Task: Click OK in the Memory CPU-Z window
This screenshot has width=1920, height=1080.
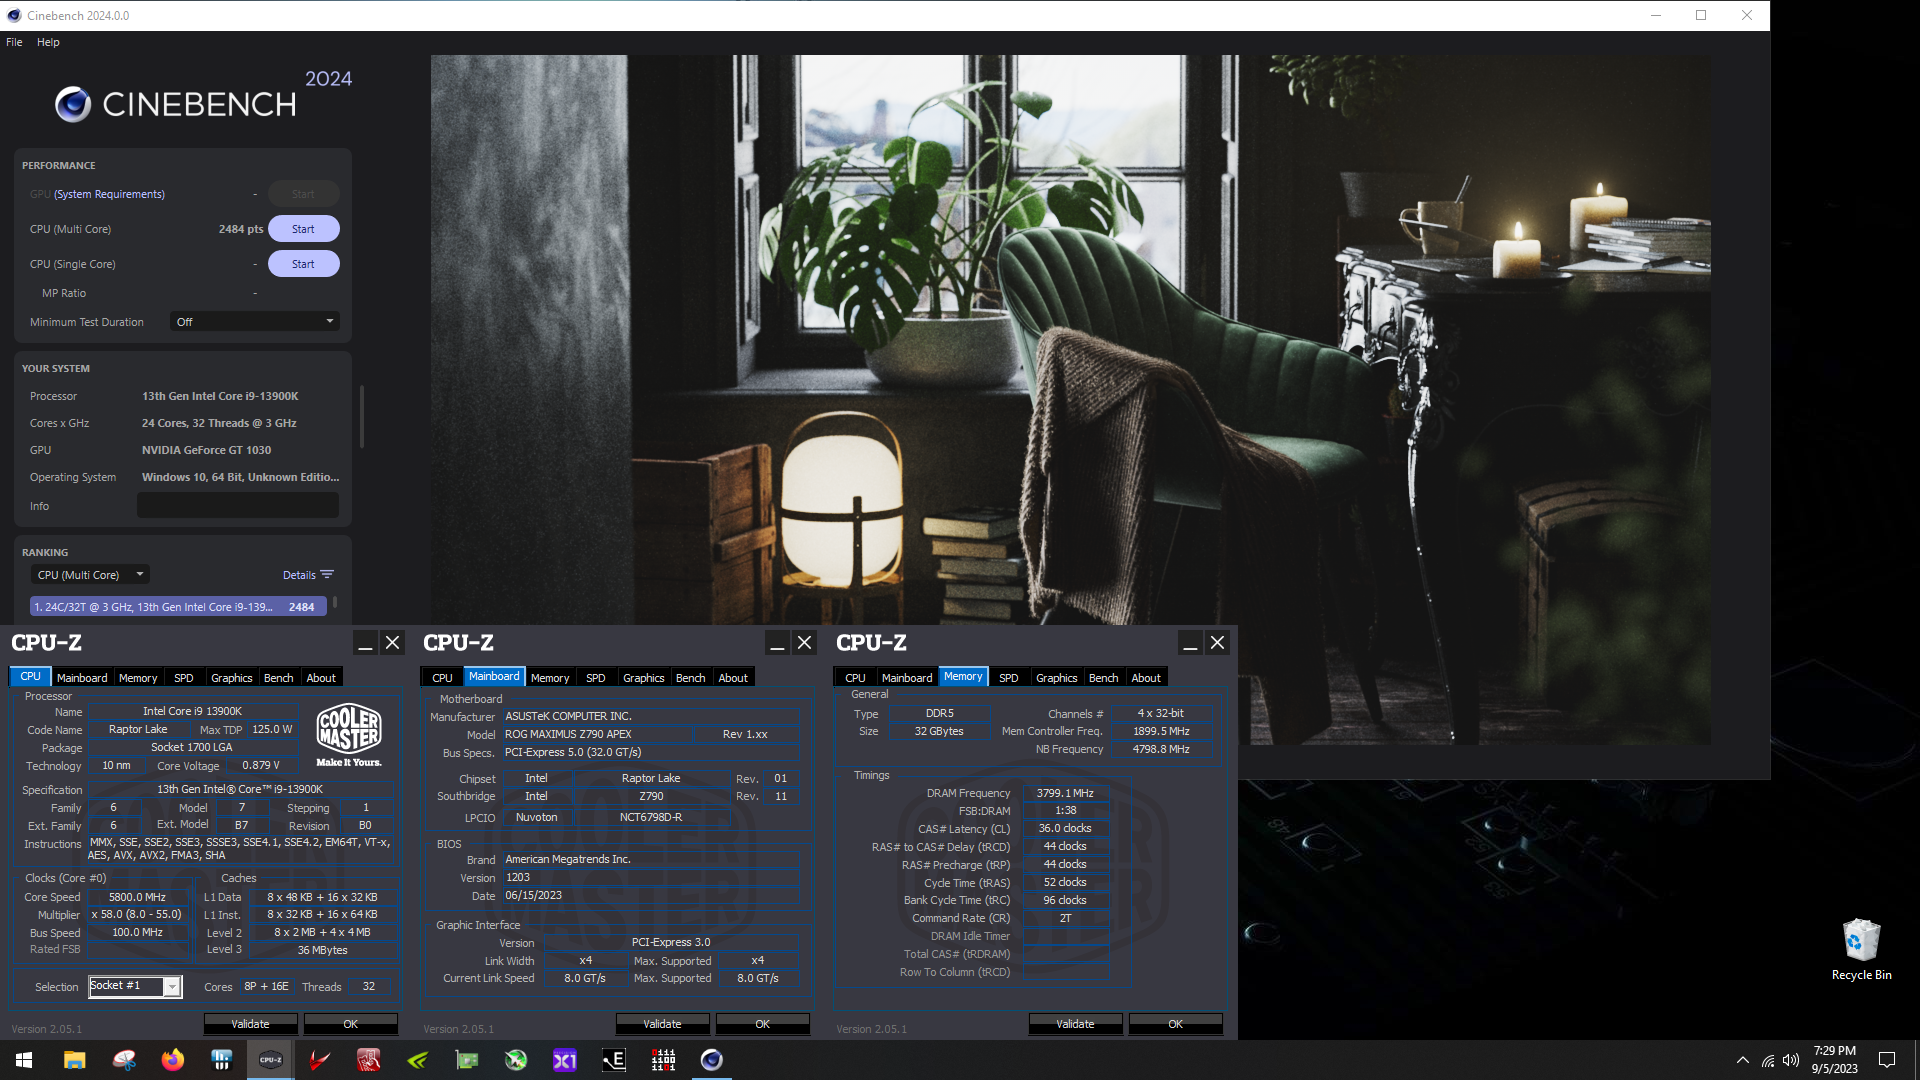Action: [x=1176, y=1024]
